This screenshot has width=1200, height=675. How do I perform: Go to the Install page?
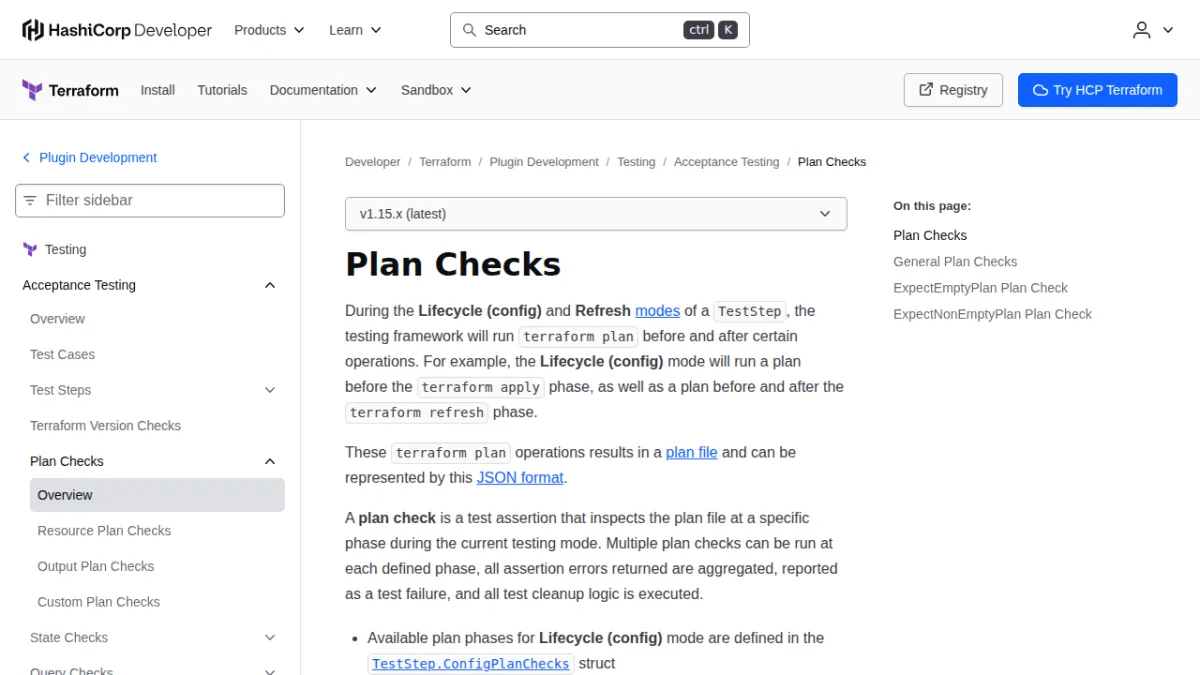coord(158,90)
